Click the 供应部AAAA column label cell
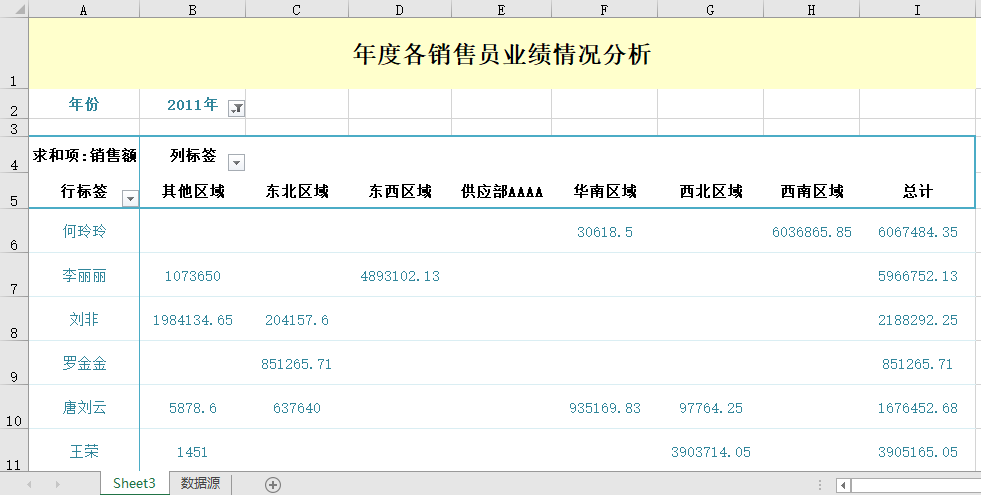Screen dimensions: 981x495 click(x=501, y=192)
